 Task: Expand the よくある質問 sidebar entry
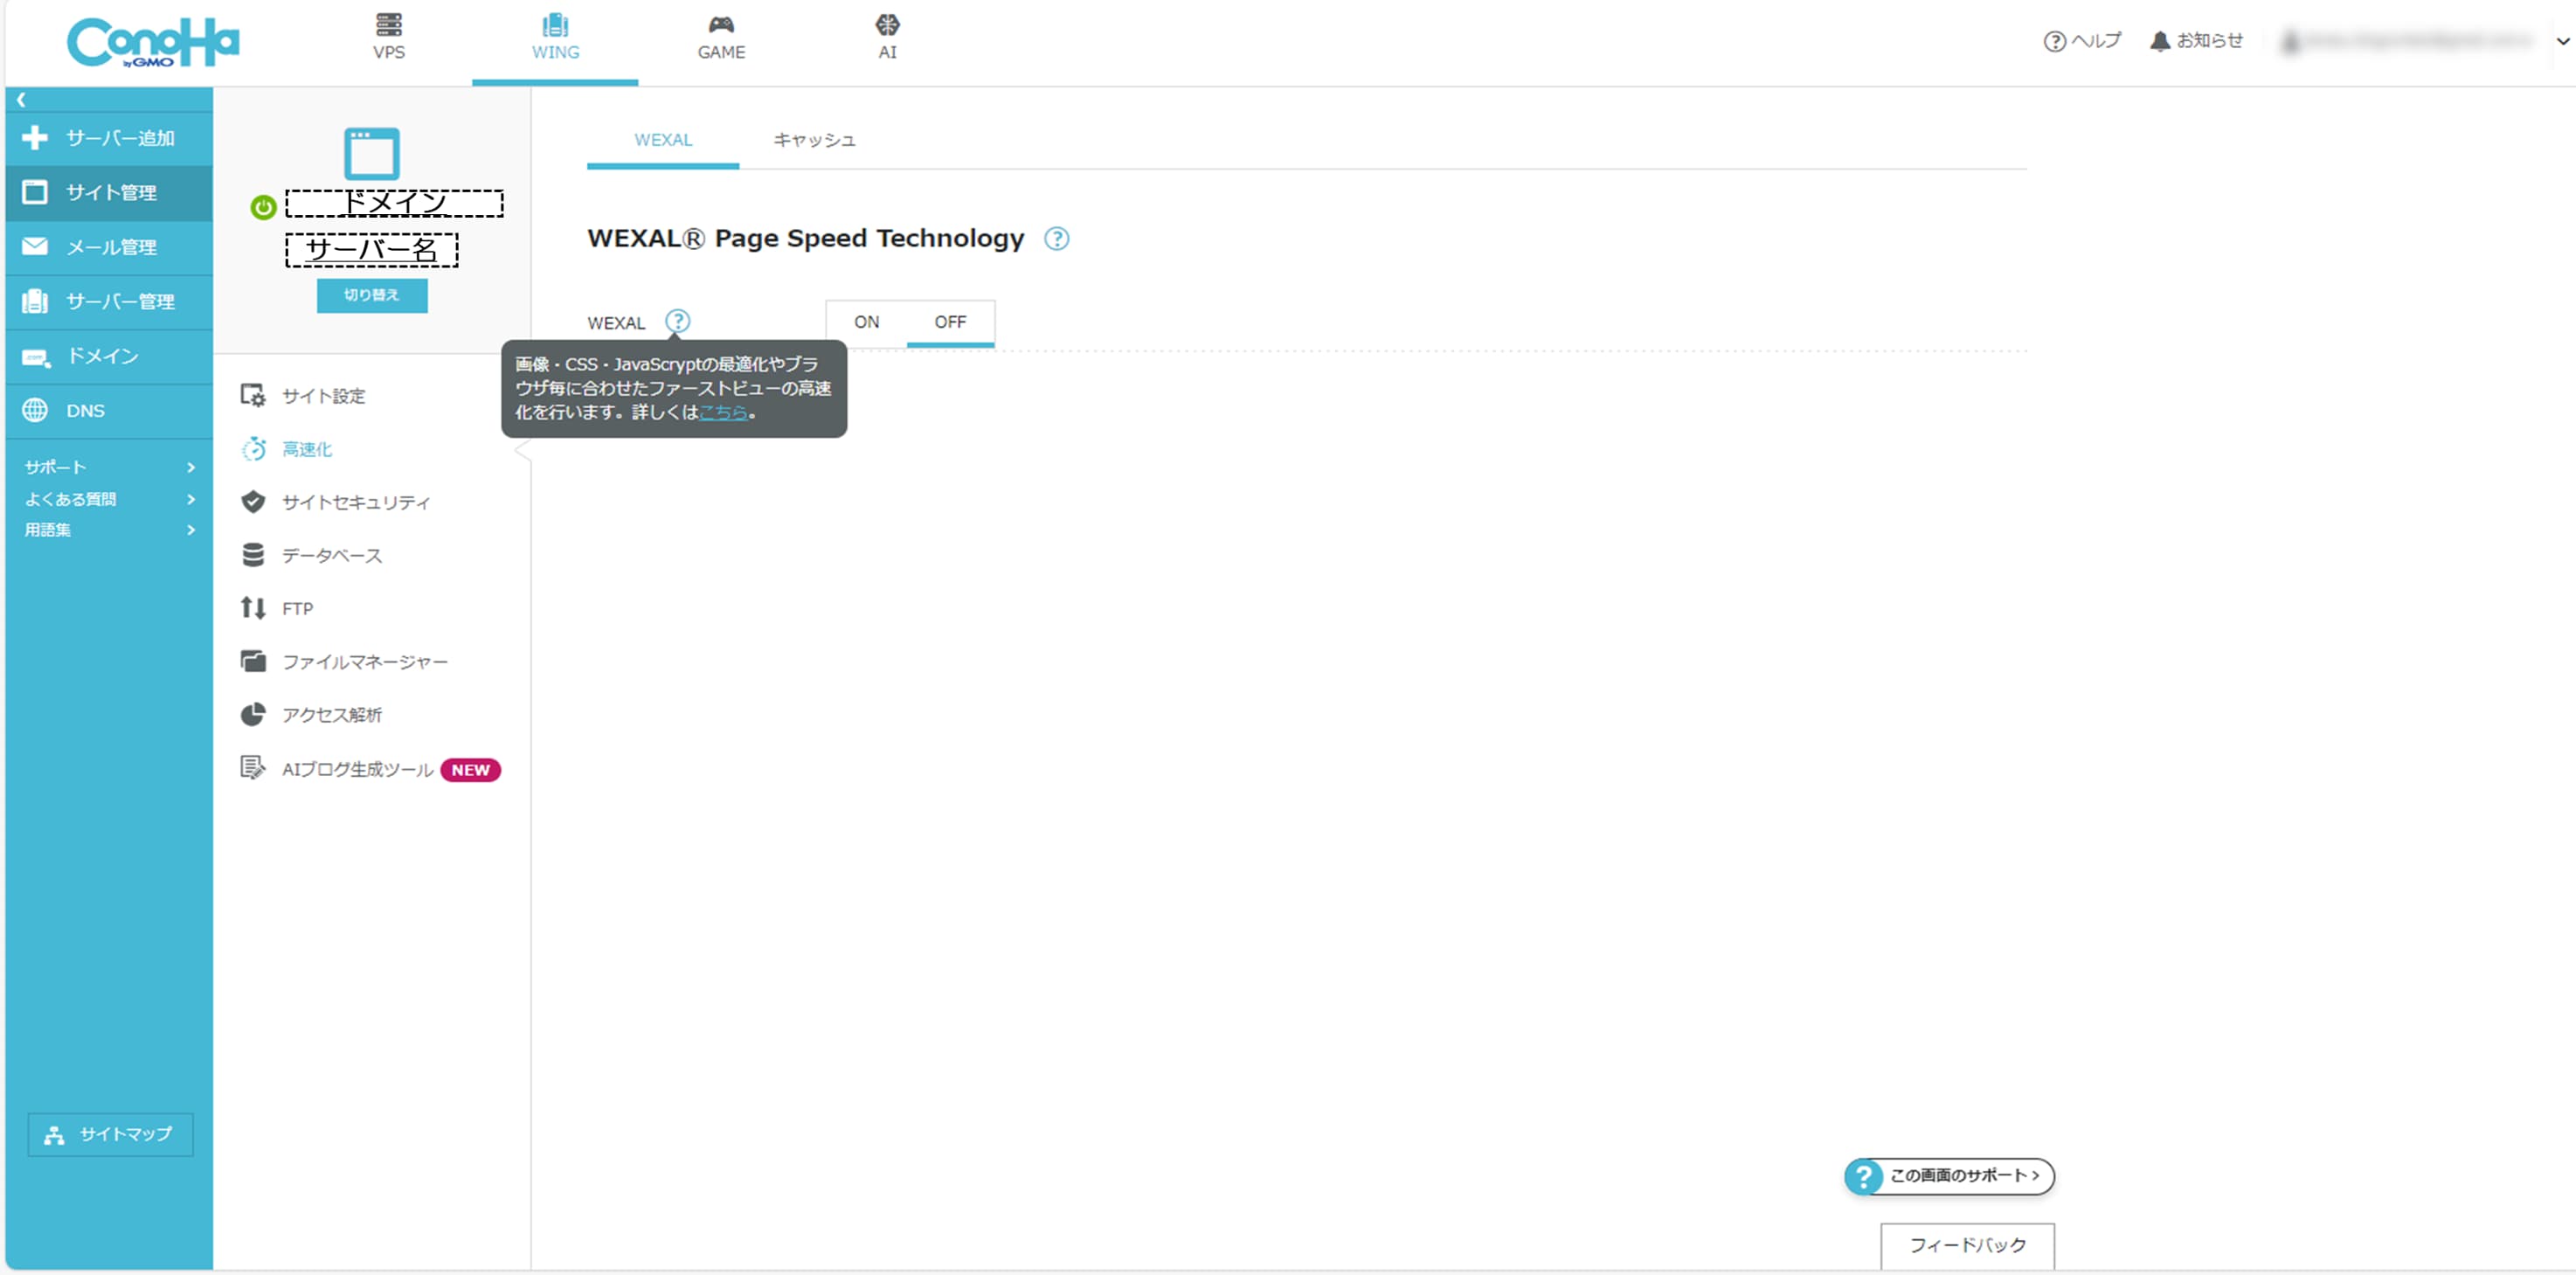110,499
